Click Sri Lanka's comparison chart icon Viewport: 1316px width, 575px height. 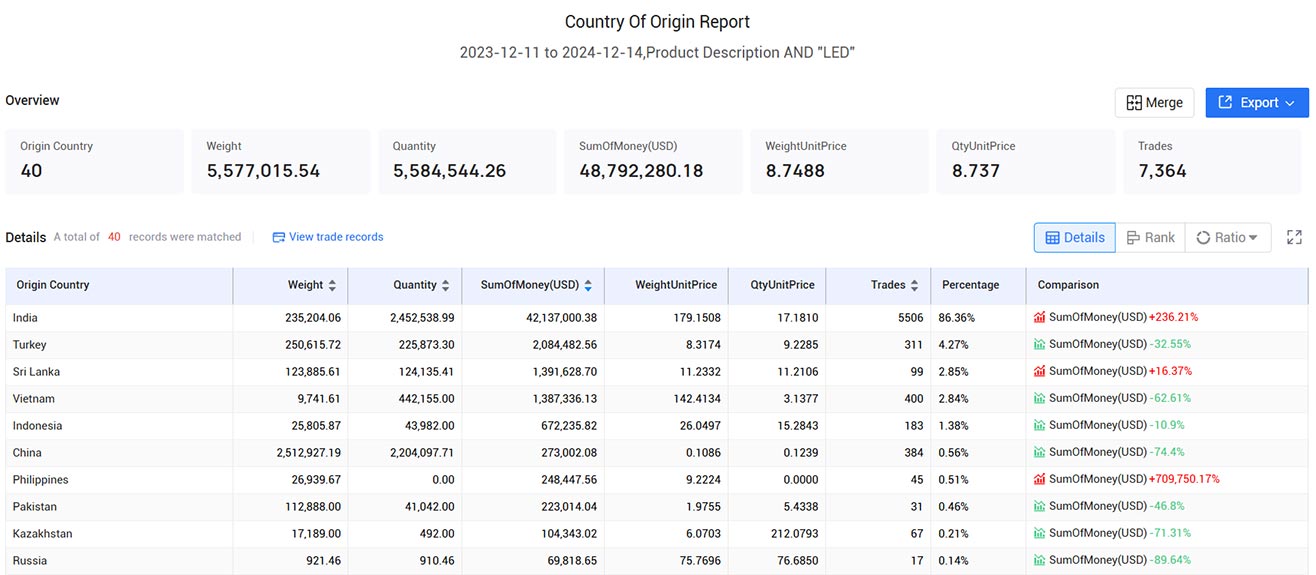coord(1040,371)
